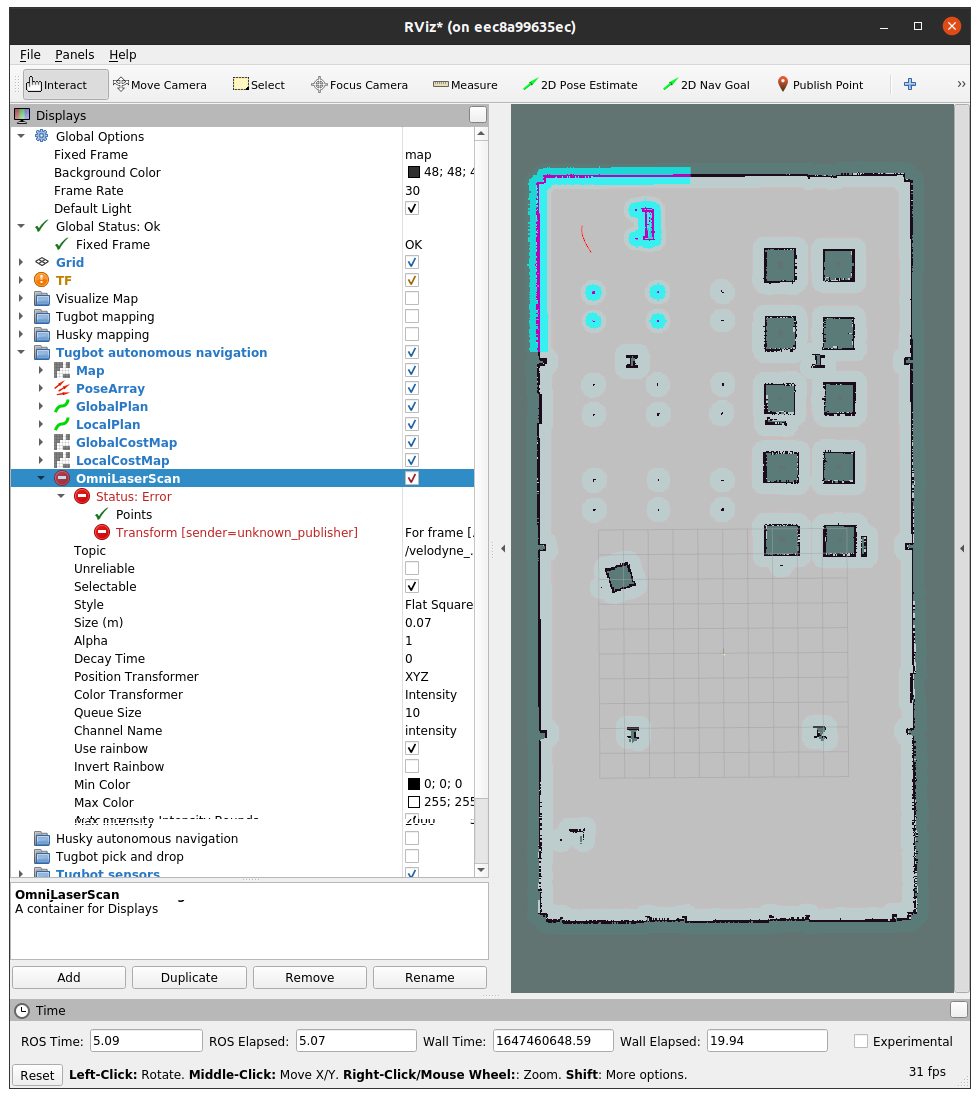Click the orange TF warning icon
Viewport: 980px width, 1098px height.
coord(42,280)
